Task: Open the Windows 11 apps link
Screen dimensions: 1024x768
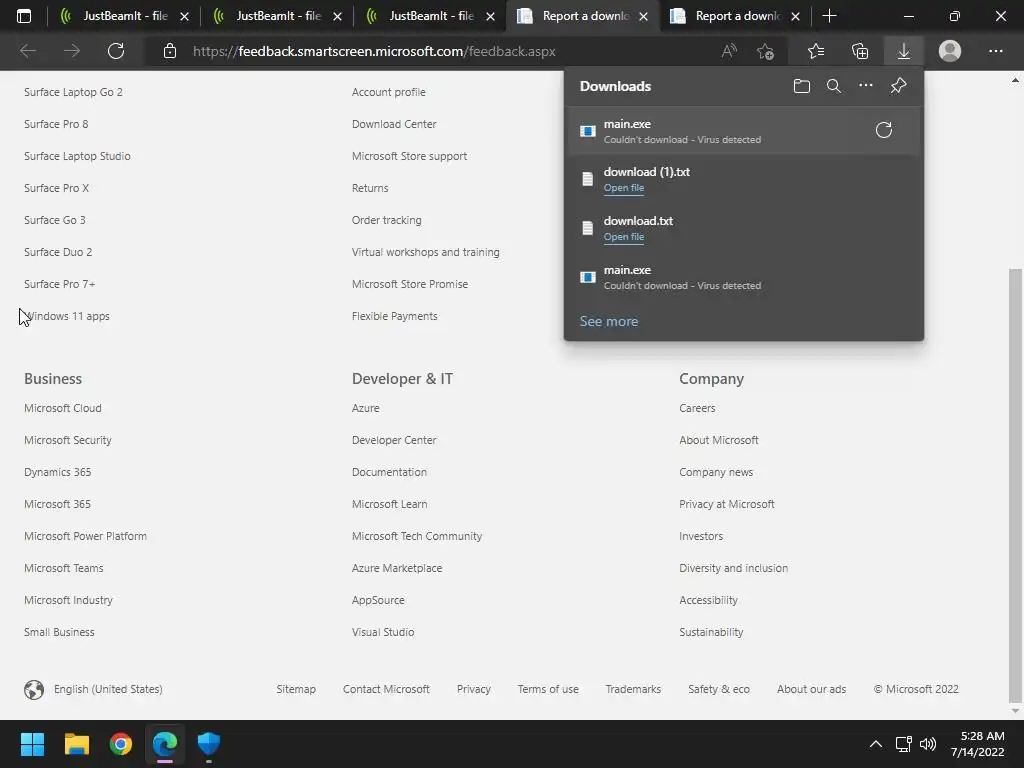Action: coord(67,316)
